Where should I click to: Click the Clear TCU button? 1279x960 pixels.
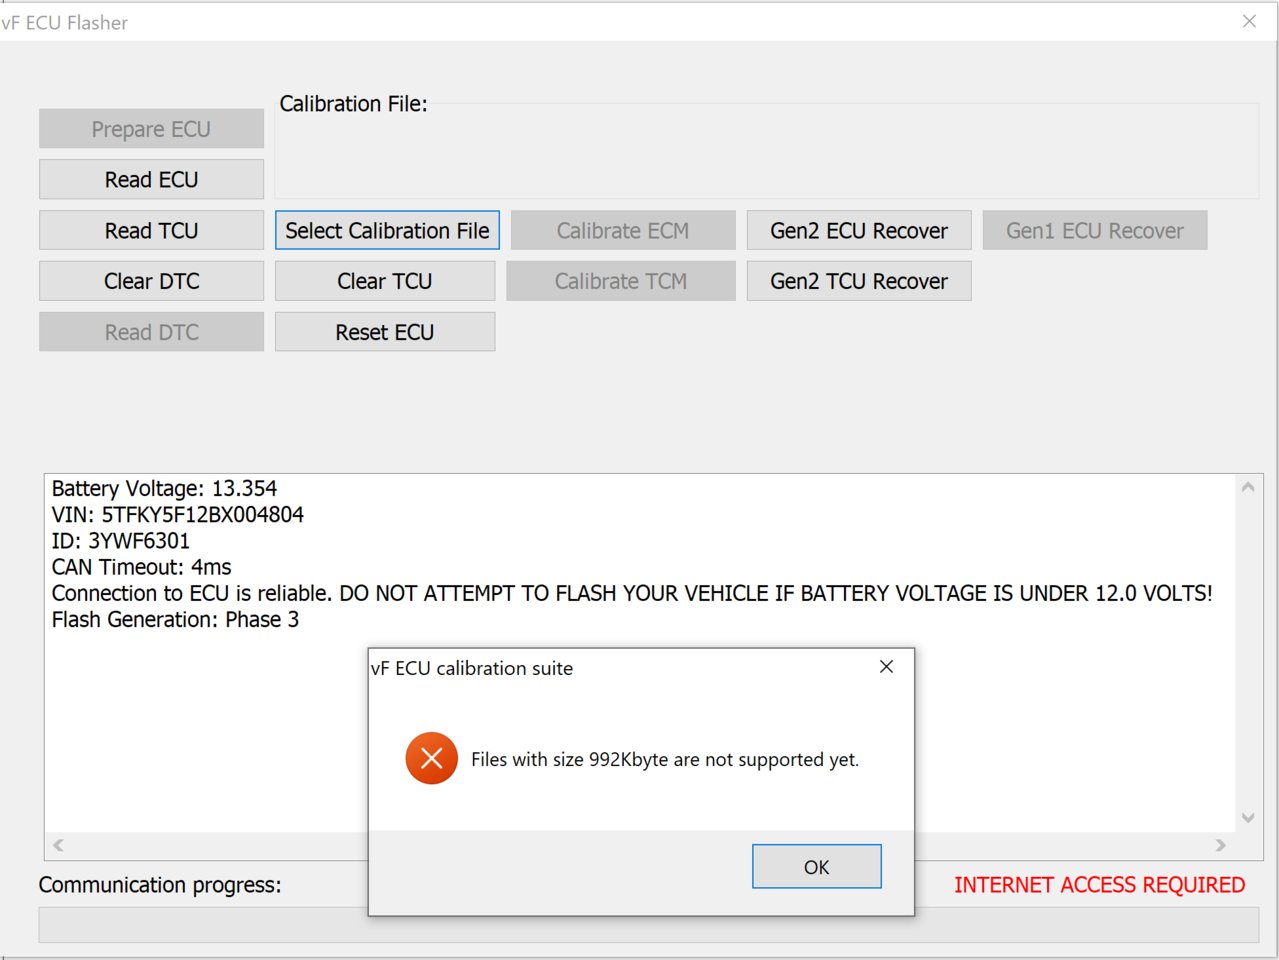[385, 281]
